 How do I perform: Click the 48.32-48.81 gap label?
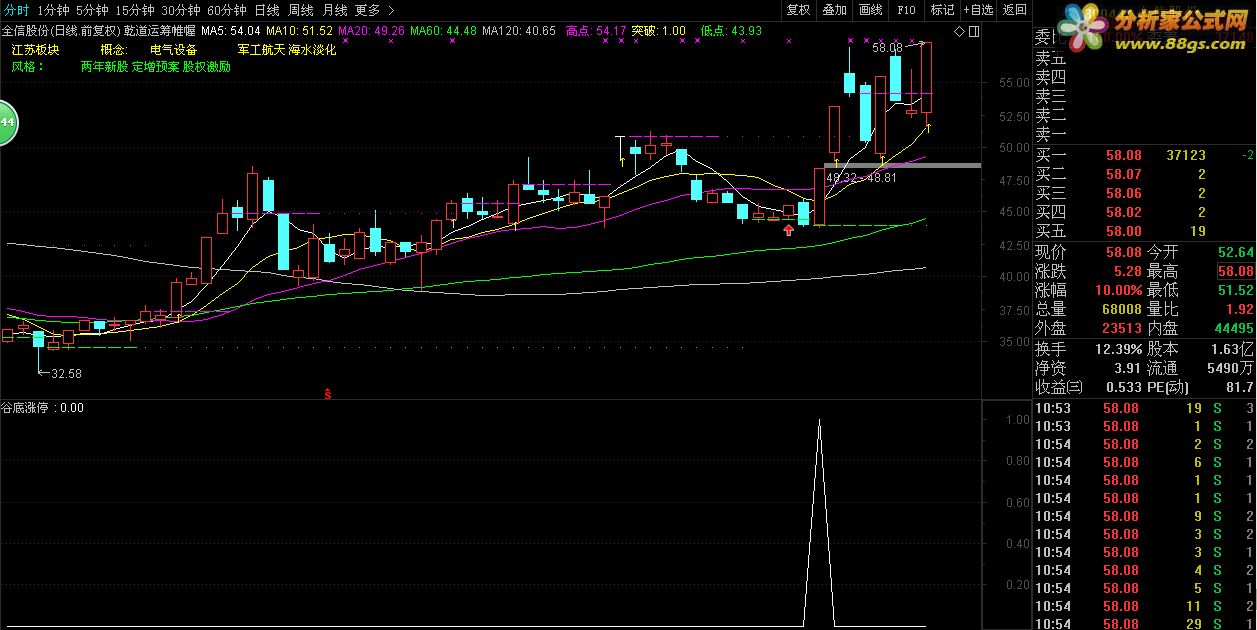(862, 177)
